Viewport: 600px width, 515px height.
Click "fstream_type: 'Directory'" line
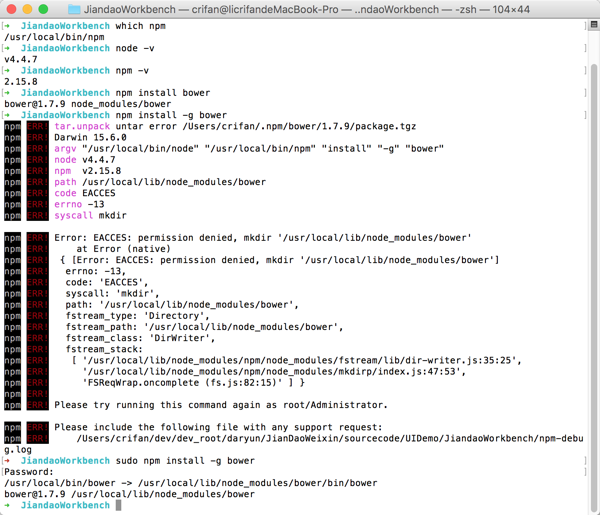[137, 316]
